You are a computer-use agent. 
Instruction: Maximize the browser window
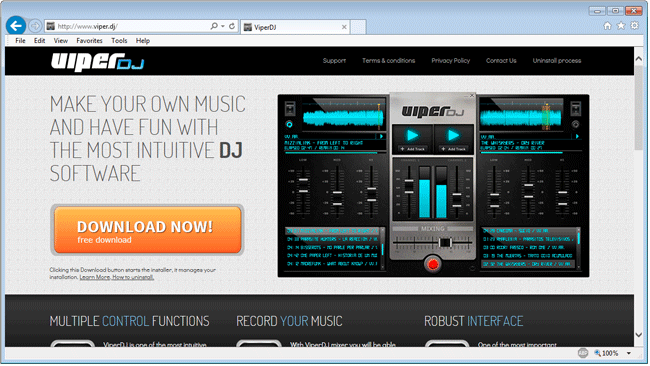pos(615,11)
